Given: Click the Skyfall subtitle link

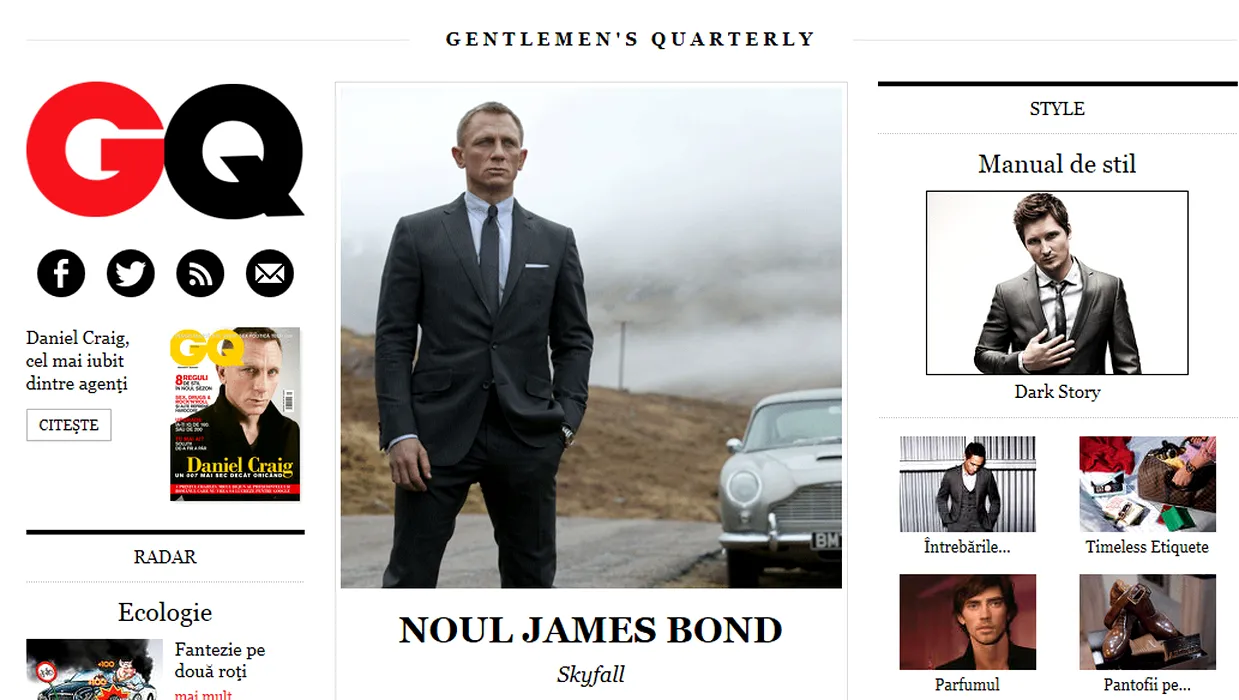Looking at the screenshot, I should (591, 675).
